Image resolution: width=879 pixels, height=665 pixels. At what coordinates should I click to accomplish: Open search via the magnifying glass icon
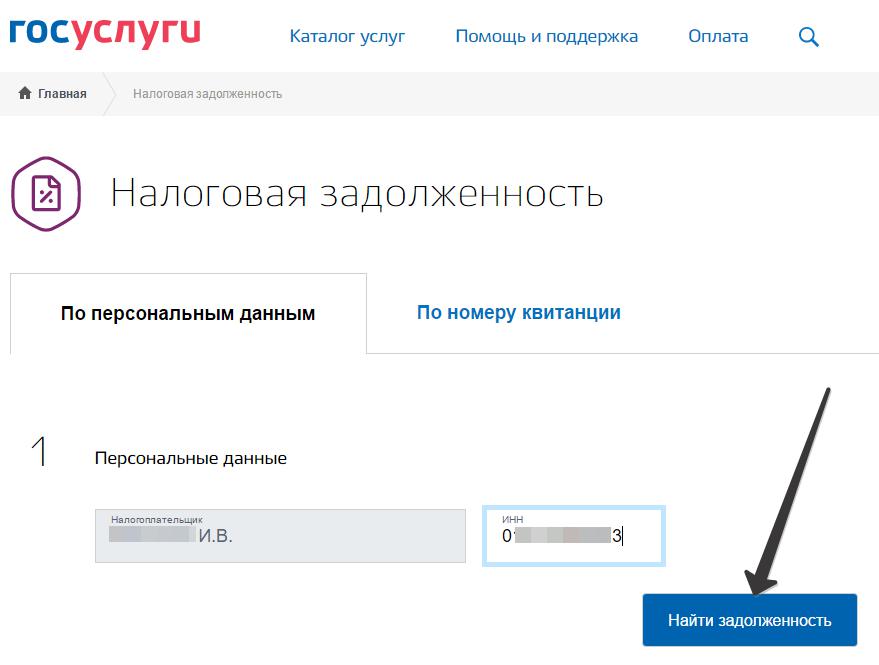[808, 36]
